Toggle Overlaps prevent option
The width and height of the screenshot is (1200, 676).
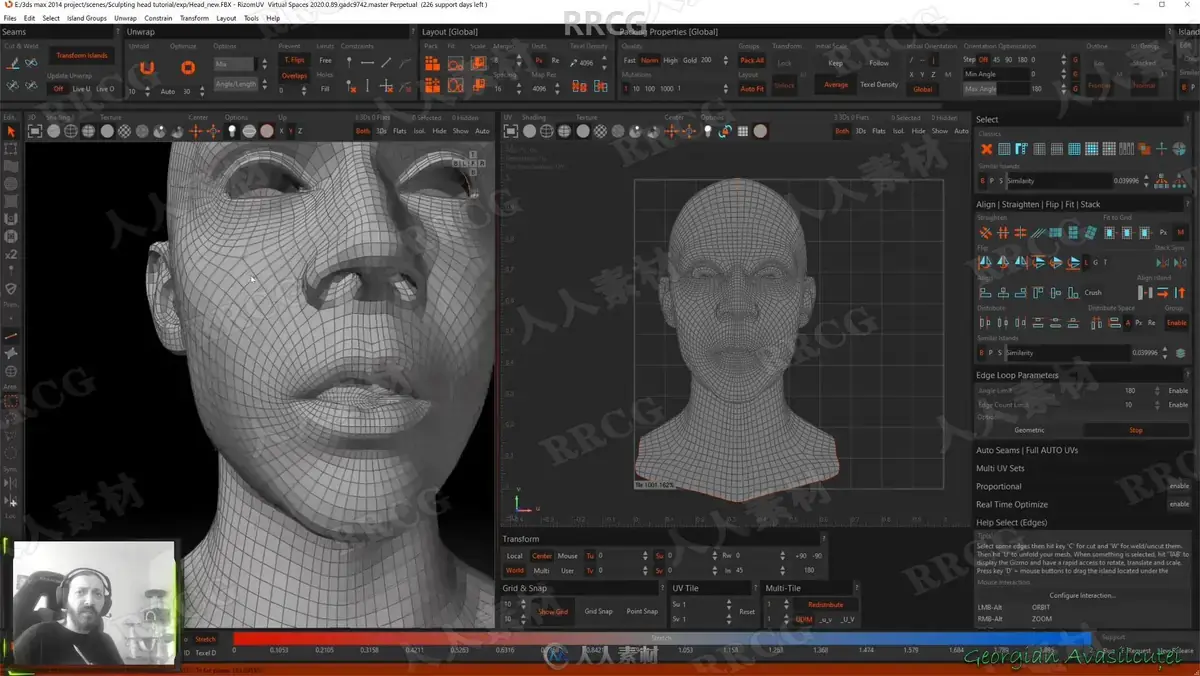(294, 76)
